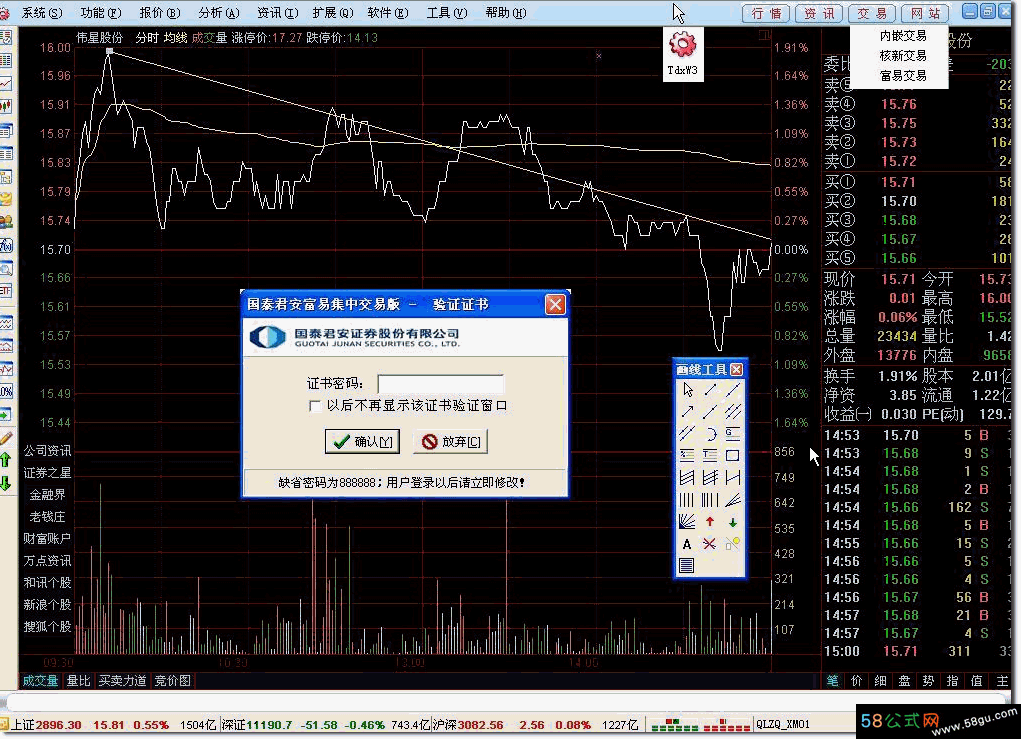
Task: Open the 系统 menu
Action: [42, 12]
